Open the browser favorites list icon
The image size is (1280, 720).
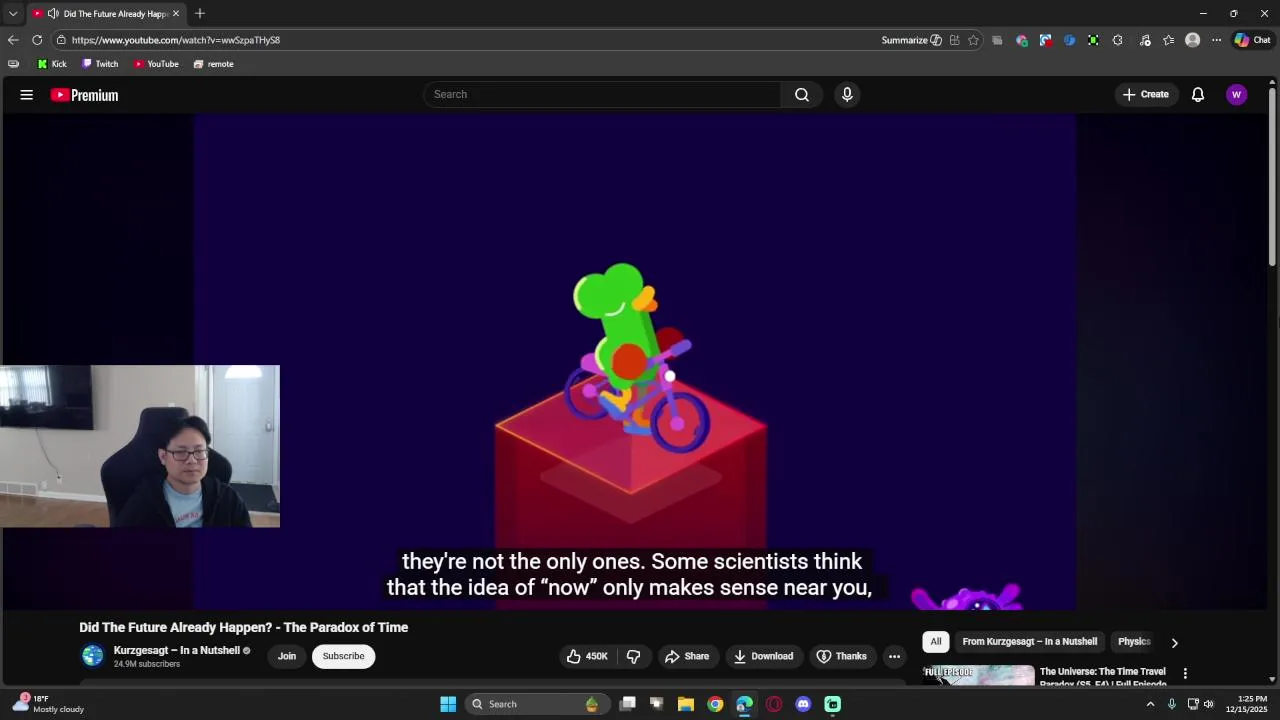(x=1168, y=40)
